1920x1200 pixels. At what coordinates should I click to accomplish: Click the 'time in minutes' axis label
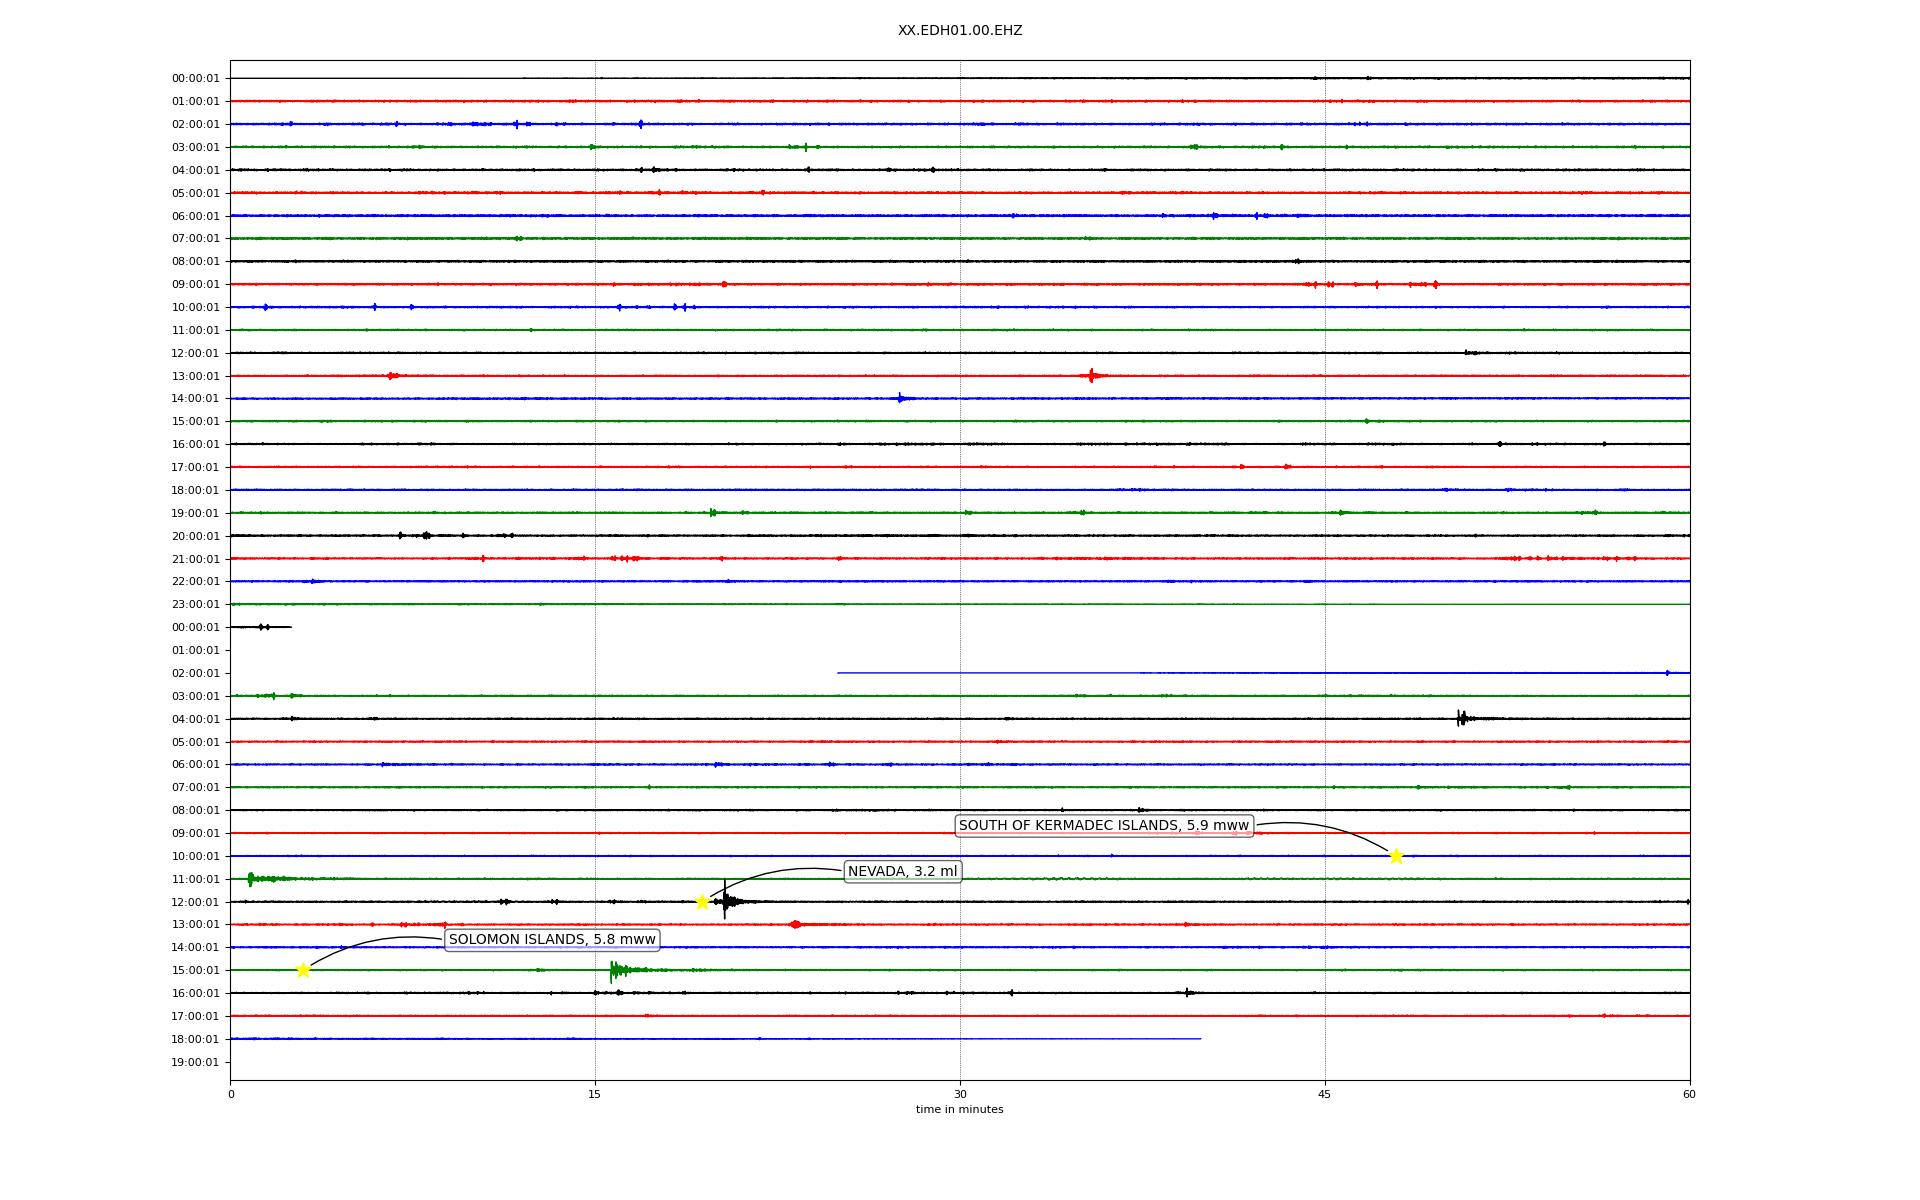coord(959,1110)
